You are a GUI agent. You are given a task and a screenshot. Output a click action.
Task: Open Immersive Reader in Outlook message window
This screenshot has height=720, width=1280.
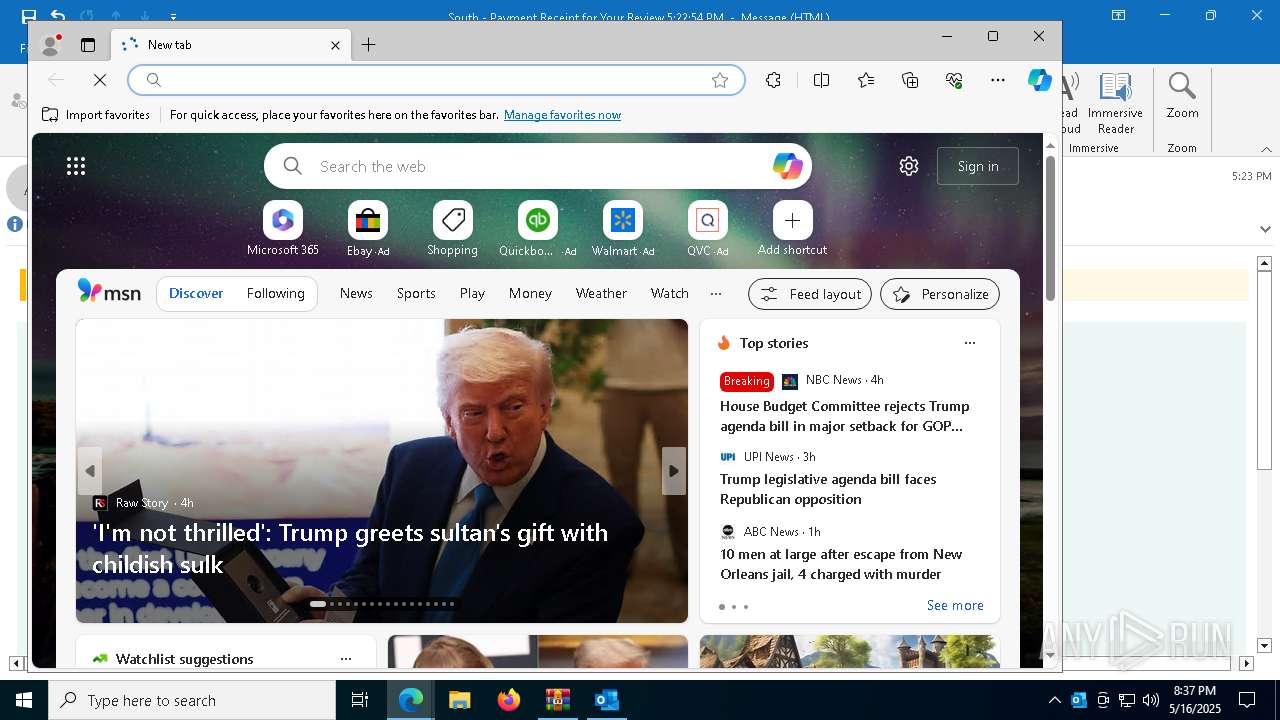pyautogui.click(x=1115, y=103)
